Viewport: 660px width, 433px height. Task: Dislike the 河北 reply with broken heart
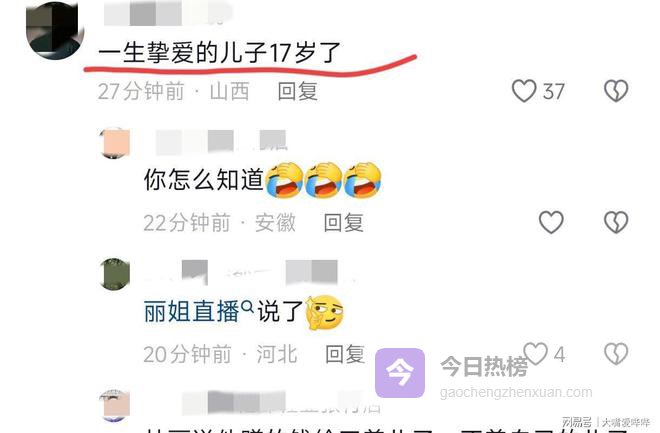coord(616,353)
